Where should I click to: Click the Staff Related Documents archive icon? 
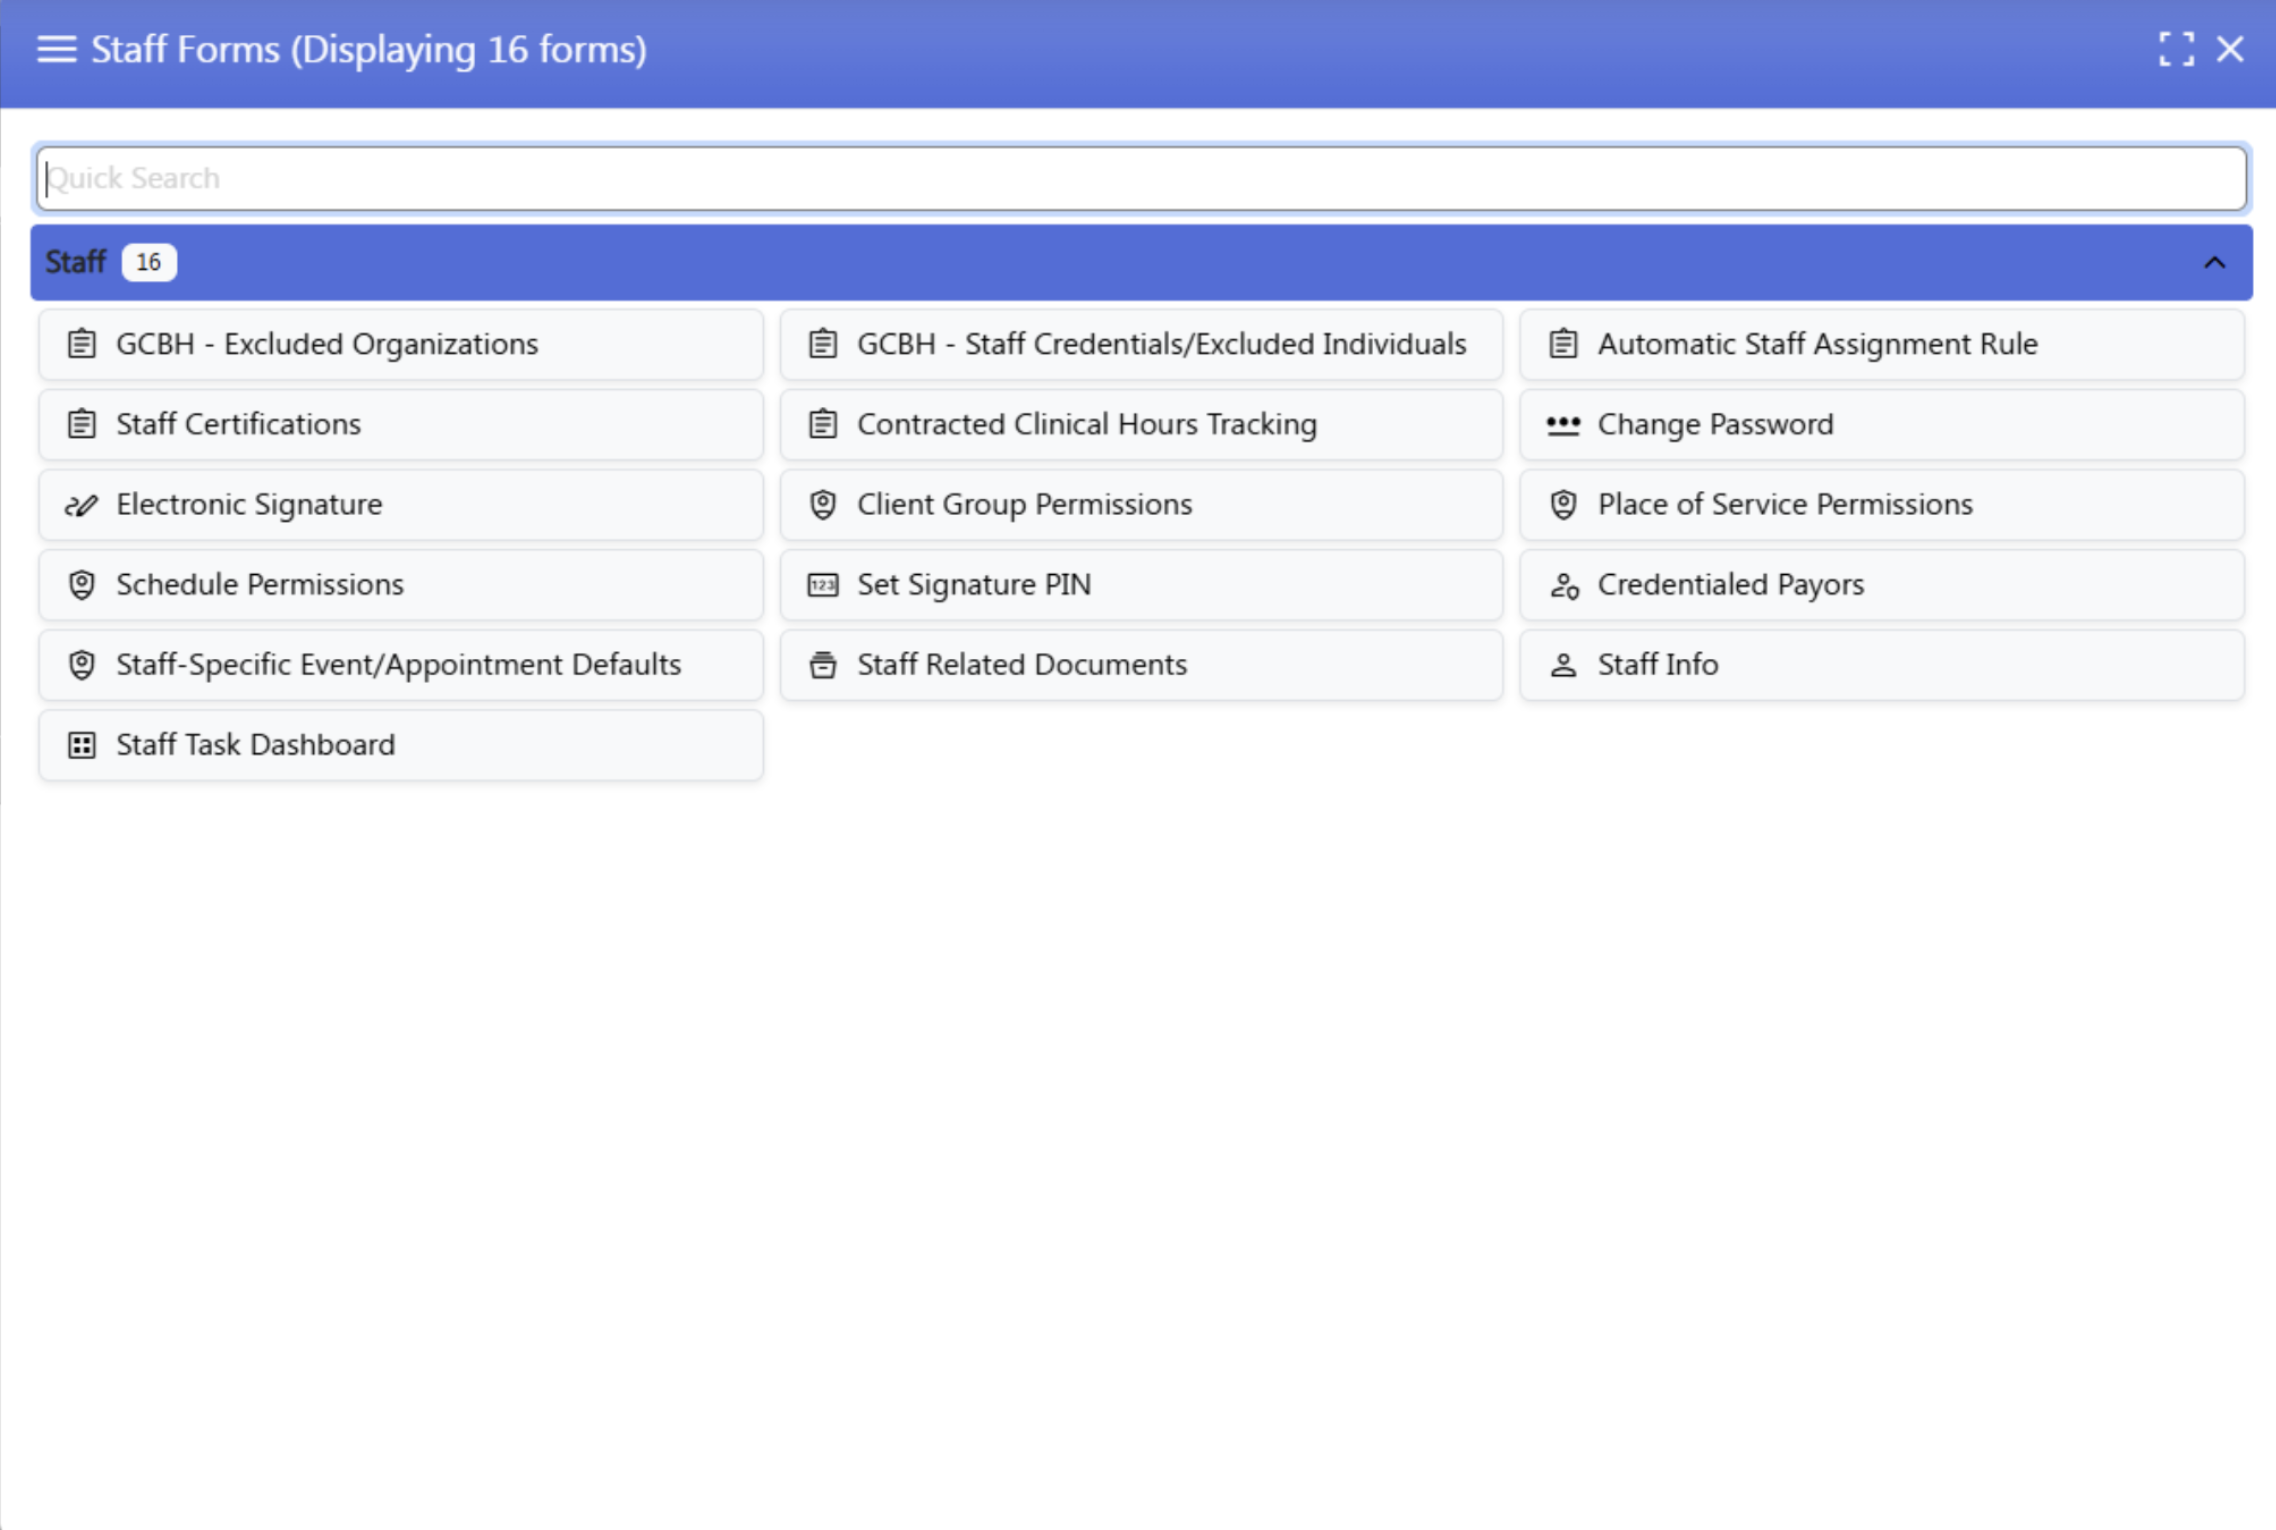[x=823, y=664]
